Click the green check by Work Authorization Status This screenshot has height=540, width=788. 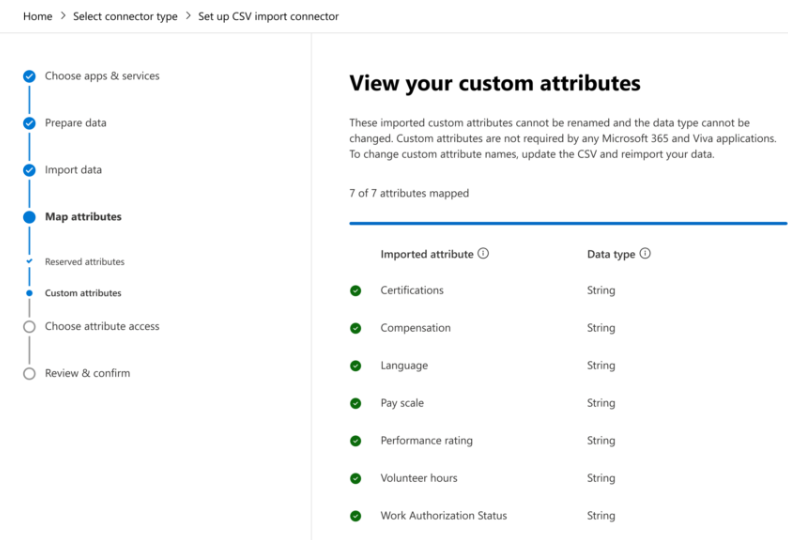[x=355, y=516]
